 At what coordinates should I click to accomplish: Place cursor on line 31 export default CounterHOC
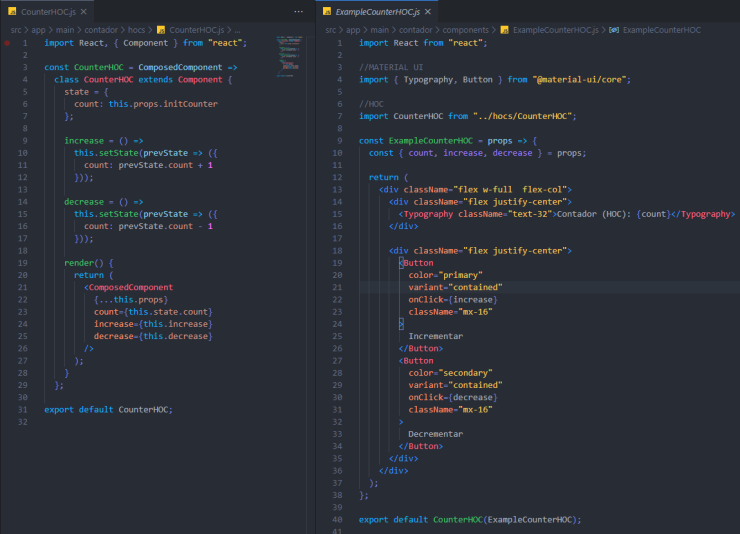point(108,409)
